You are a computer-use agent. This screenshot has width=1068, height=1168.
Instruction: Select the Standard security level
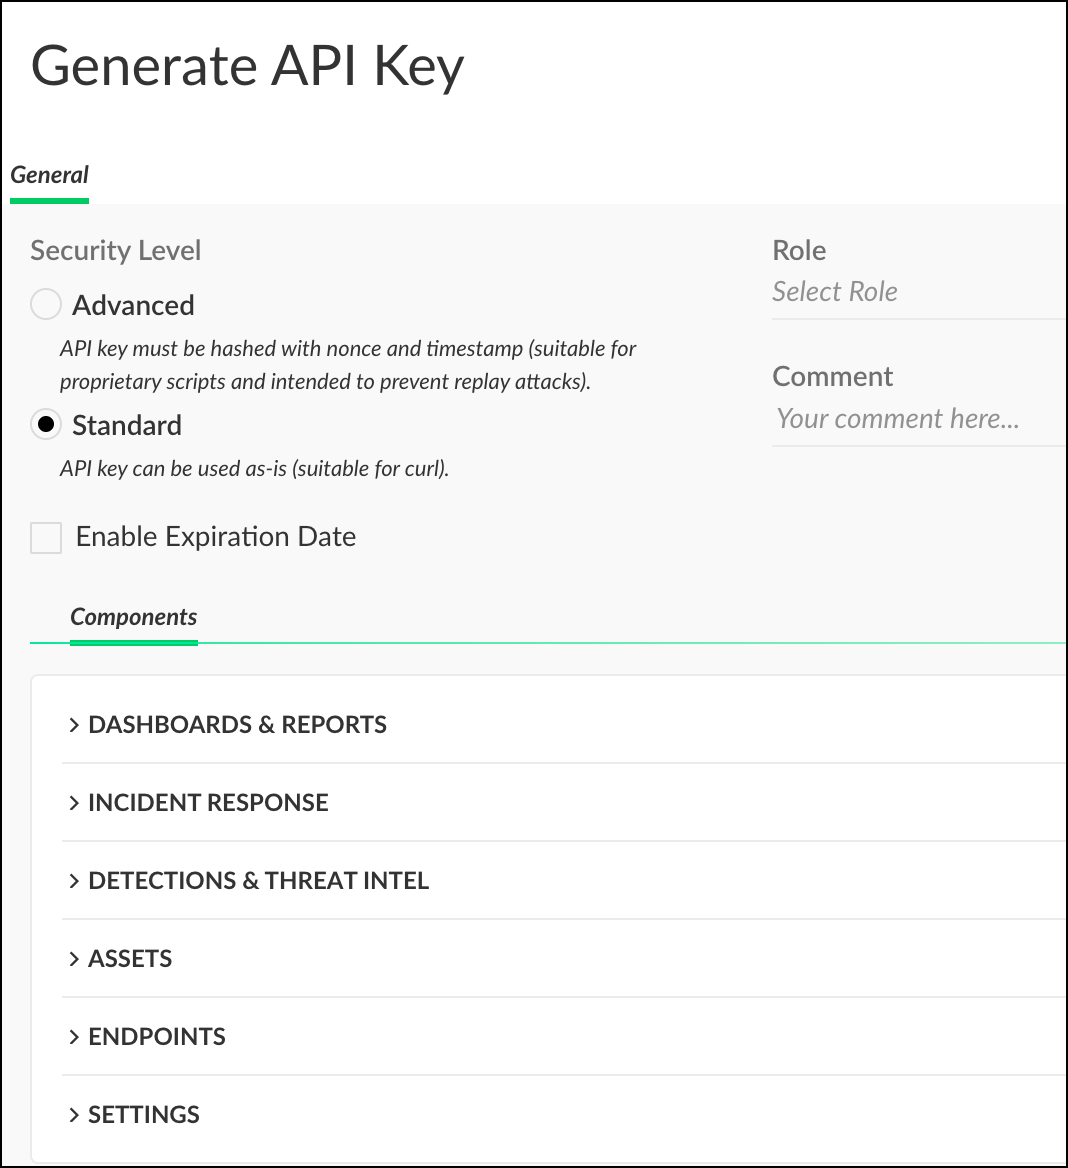(46, 425)
